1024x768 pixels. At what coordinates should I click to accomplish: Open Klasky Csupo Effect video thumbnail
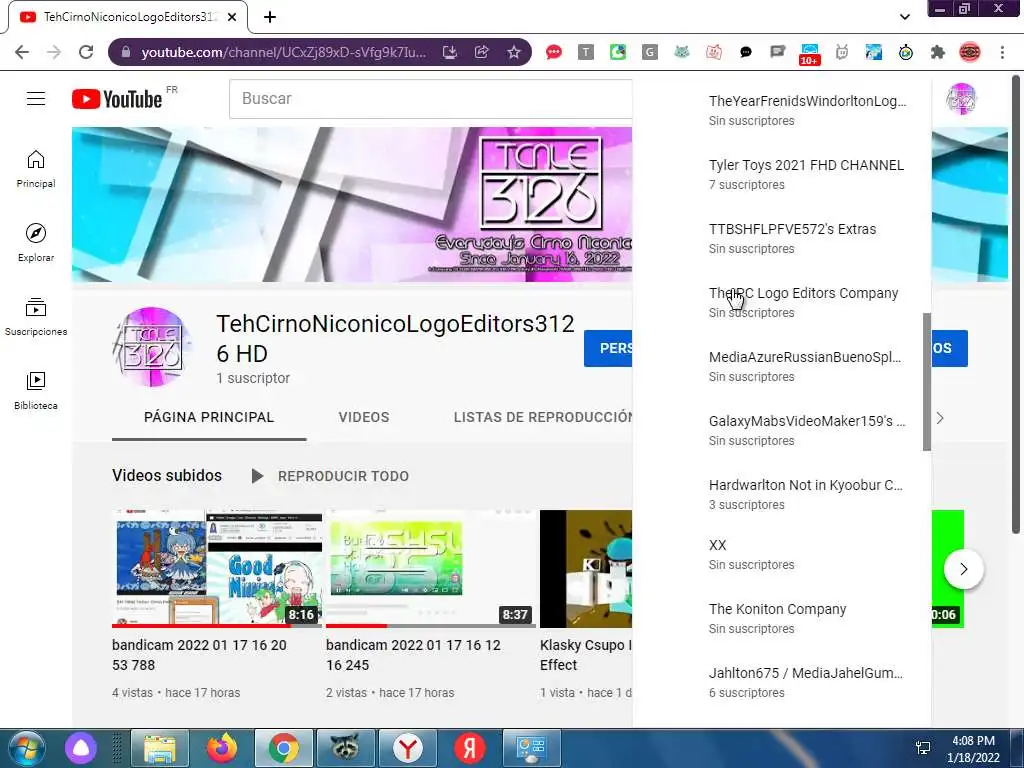[586, 569]
